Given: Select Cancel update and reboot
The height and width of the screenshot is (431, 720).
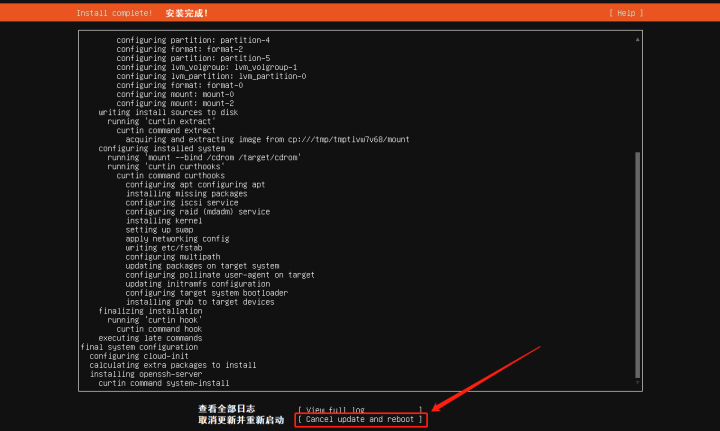Looking at the screenshot, I should [360, 419].
